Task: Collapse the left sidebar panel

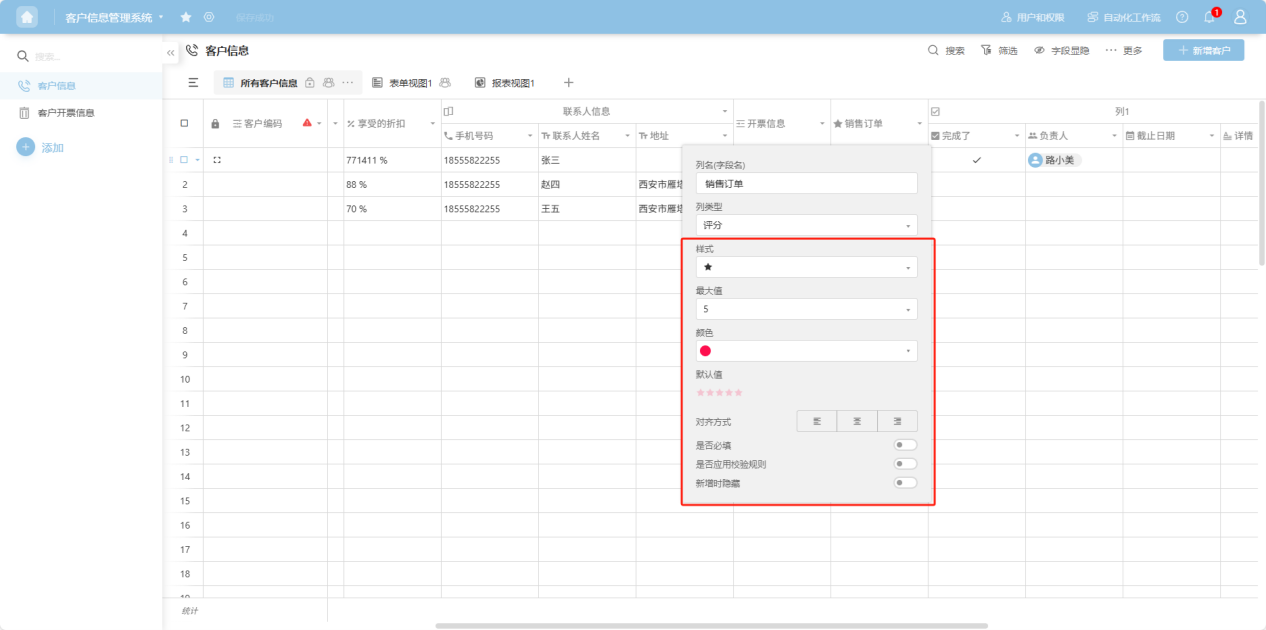Action: [171, 51]
